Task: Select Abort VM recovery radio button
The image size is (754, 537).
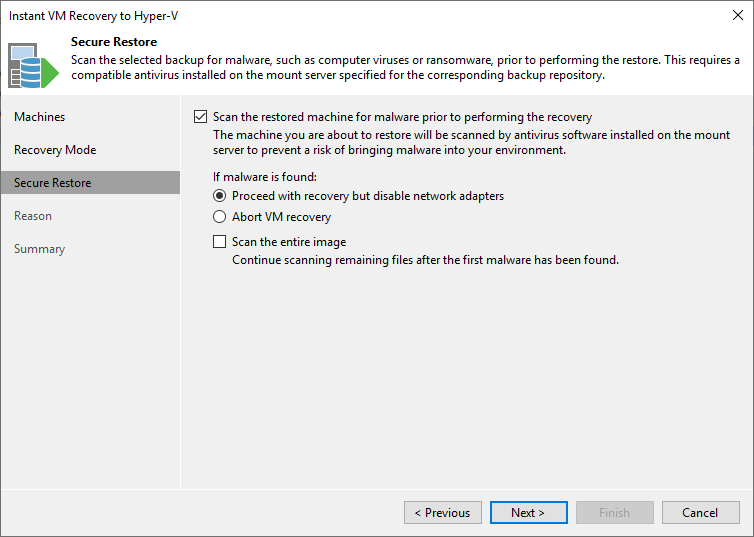Action: tap(219, 217)
